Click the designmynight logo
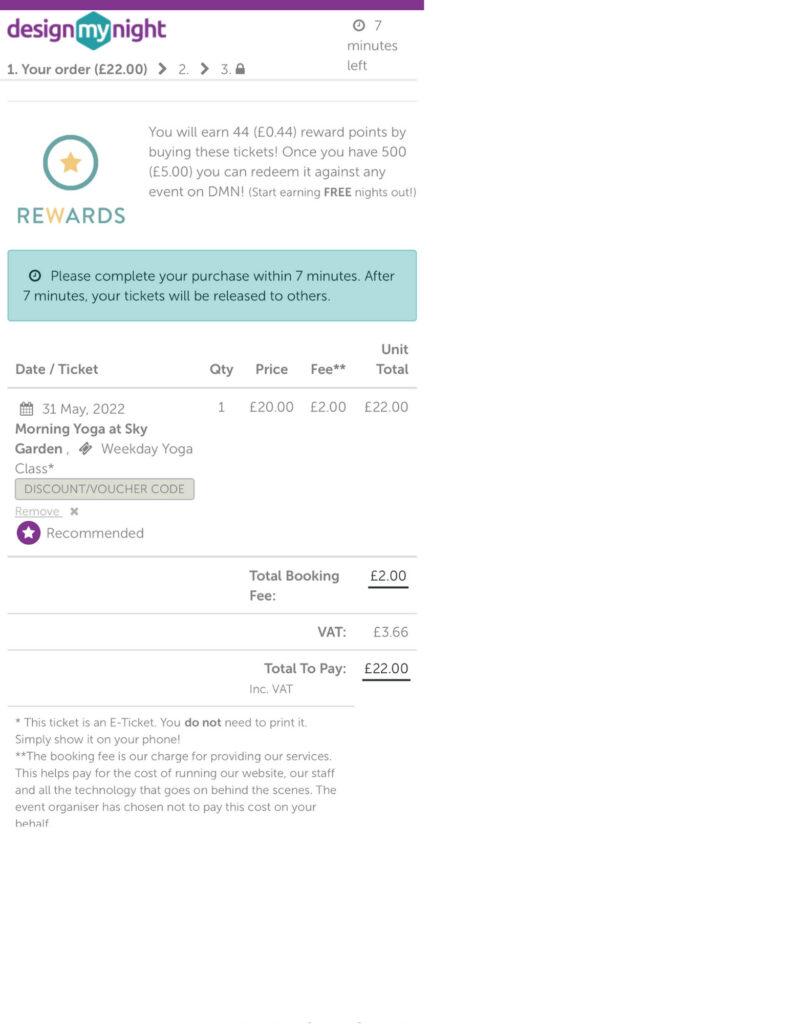This screenshot has height=1024, width=796. click(87, 31)
